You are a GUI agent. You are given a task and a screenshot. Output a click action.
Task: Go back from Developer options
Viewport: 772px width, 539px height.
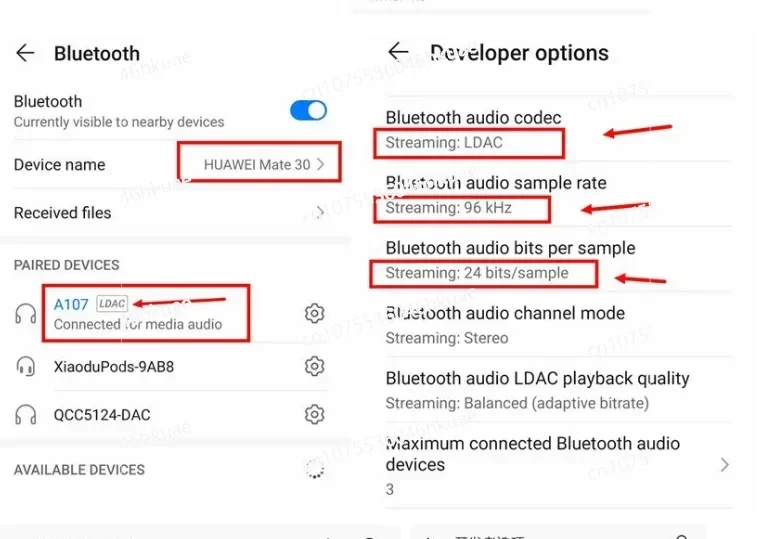point(398,51)
